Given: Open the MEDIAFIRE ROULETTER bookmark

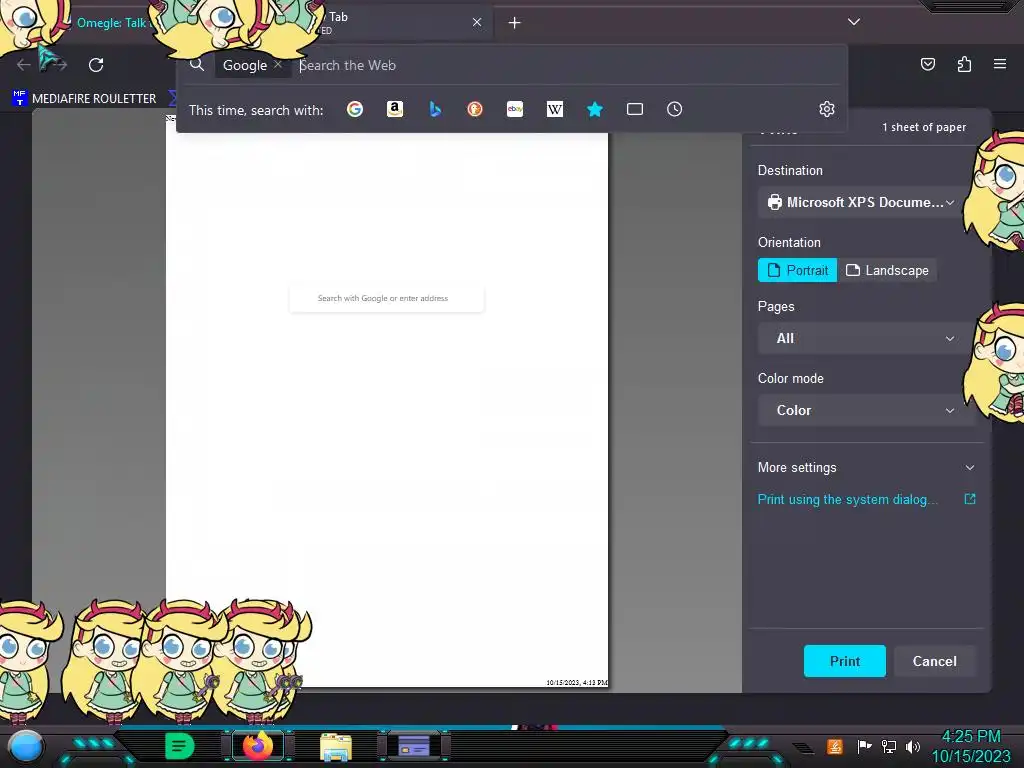Looking at the screenshot, I should 85,99.
